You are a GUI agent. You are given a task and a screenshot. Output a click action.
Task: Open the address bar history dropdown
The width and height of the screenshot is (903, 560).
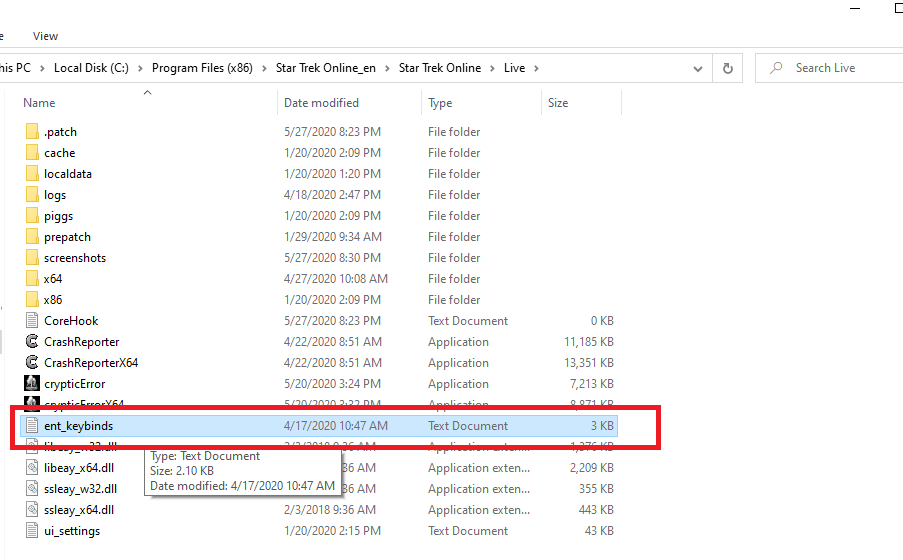[x=698, y=69]
